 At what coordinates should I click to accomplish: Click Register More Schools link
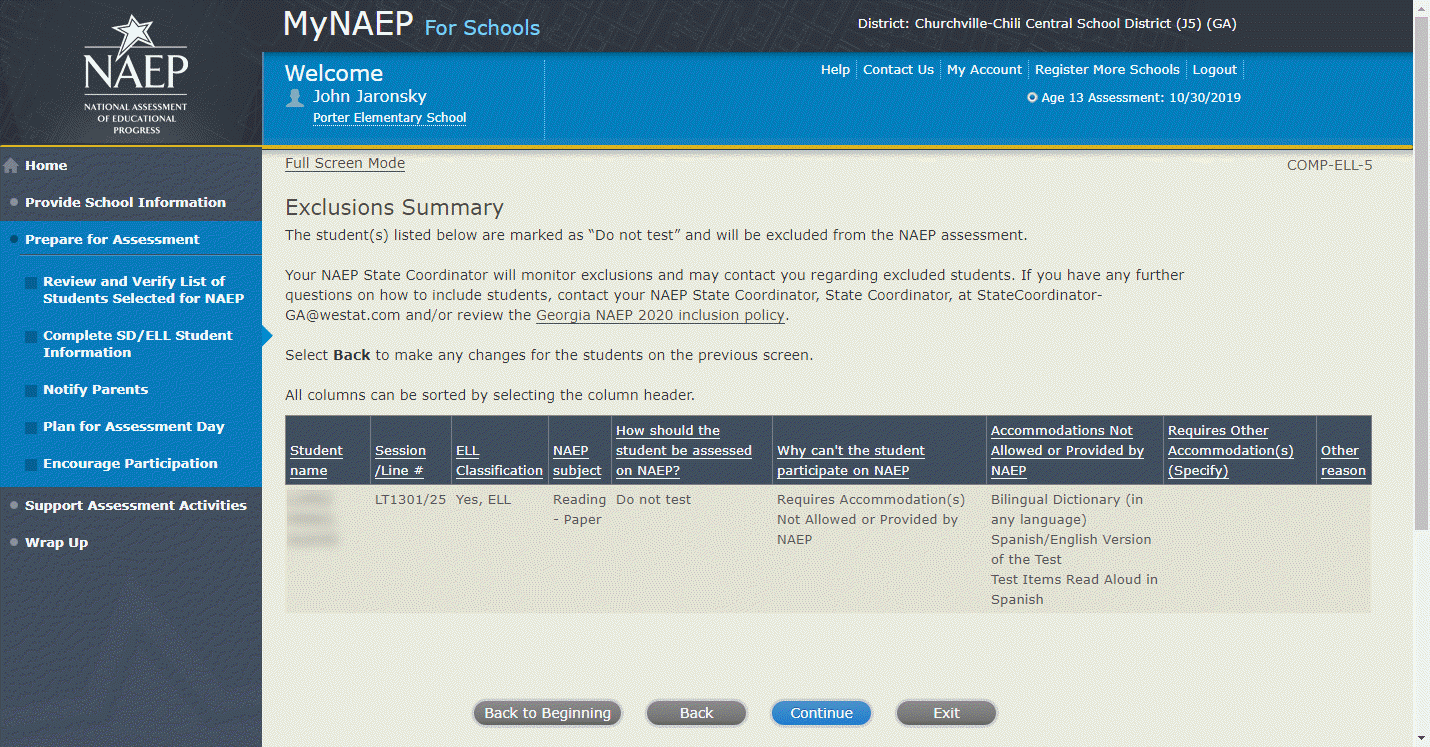coord(1107,70)
